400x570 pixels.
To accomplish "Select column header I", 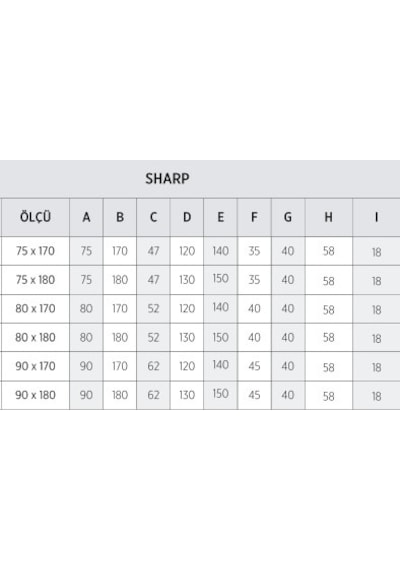I will coord(376,217).
